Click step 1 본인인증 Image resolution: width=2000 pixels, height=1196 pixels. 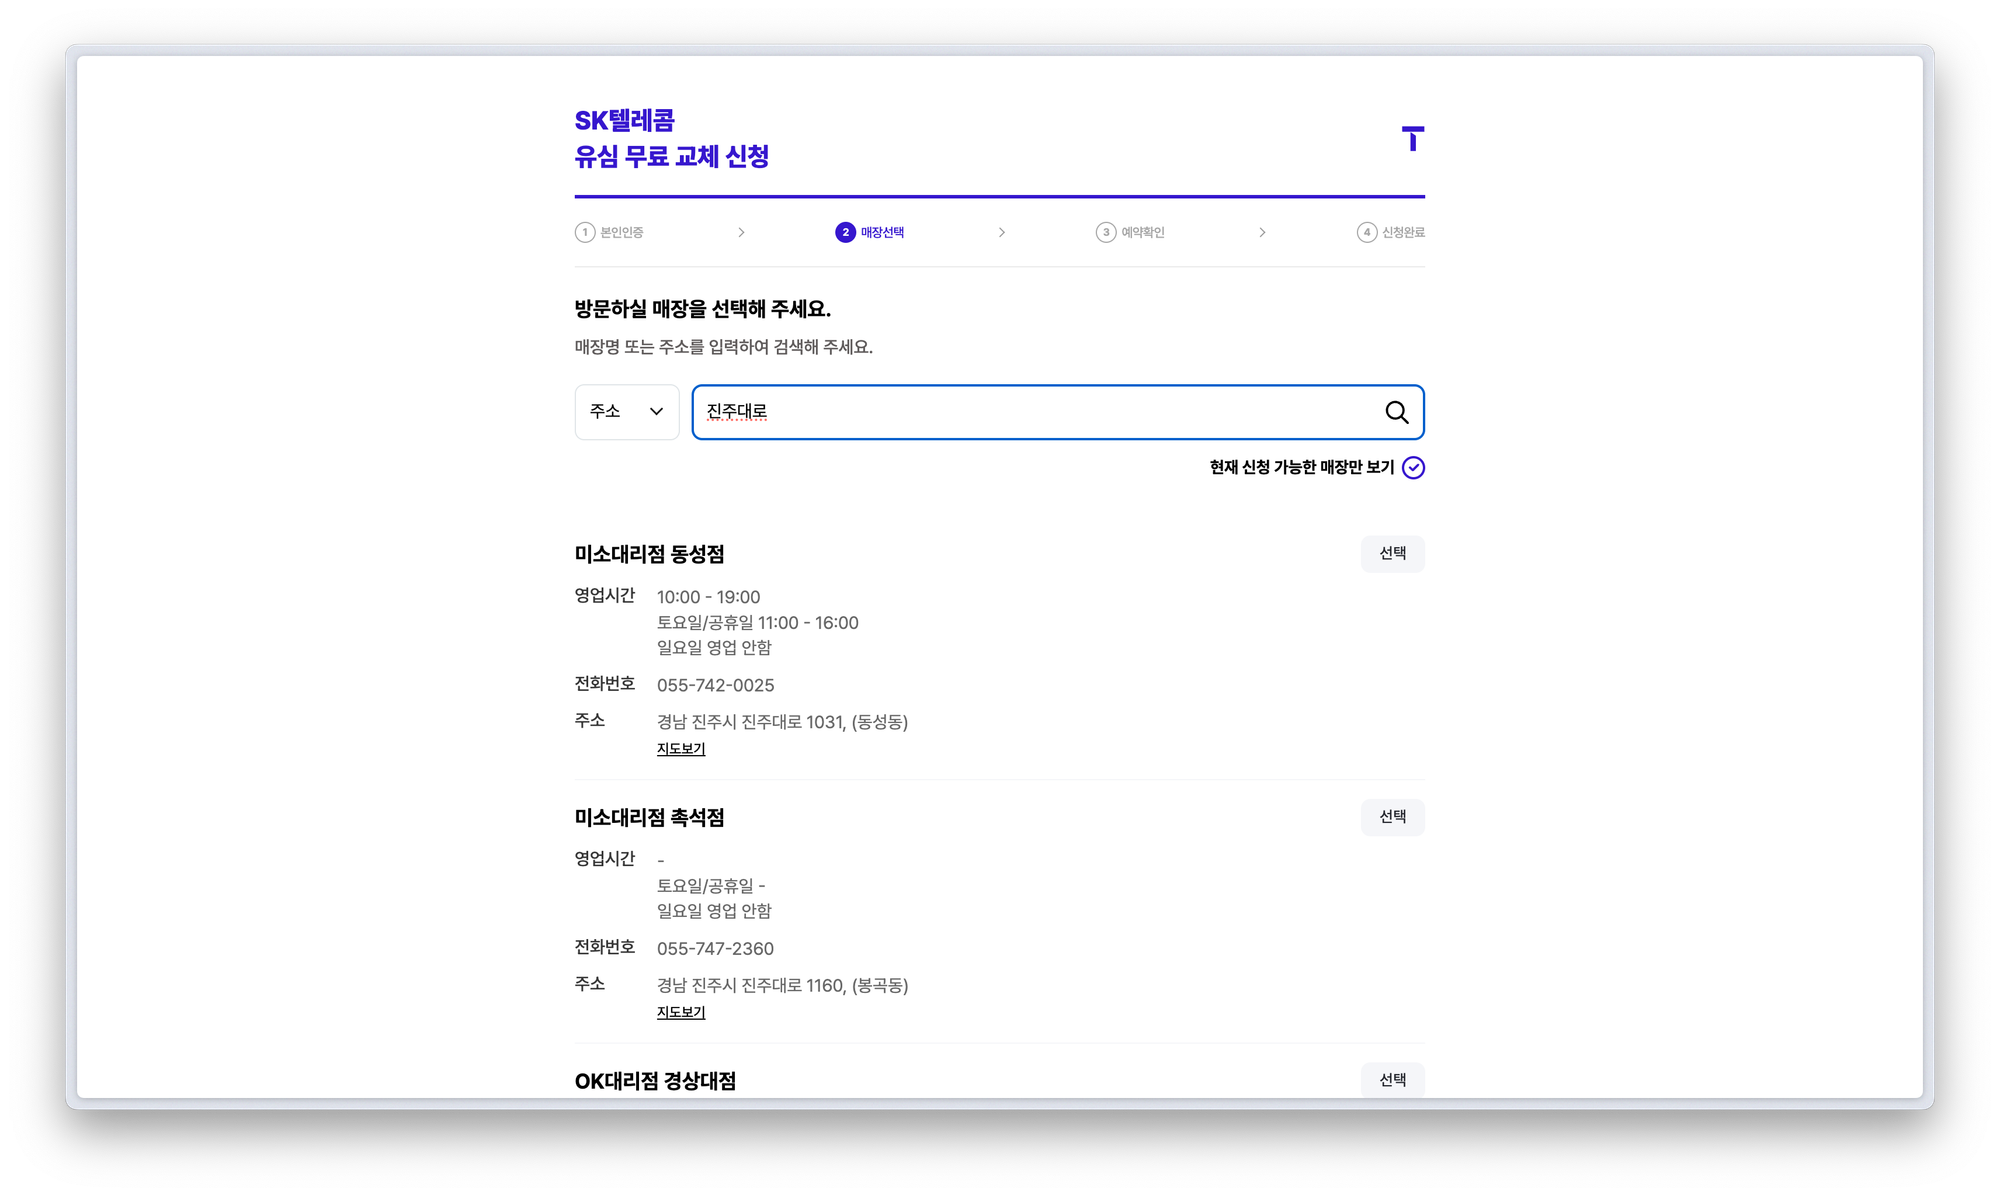pyautogui.click(x=609, y=232)
